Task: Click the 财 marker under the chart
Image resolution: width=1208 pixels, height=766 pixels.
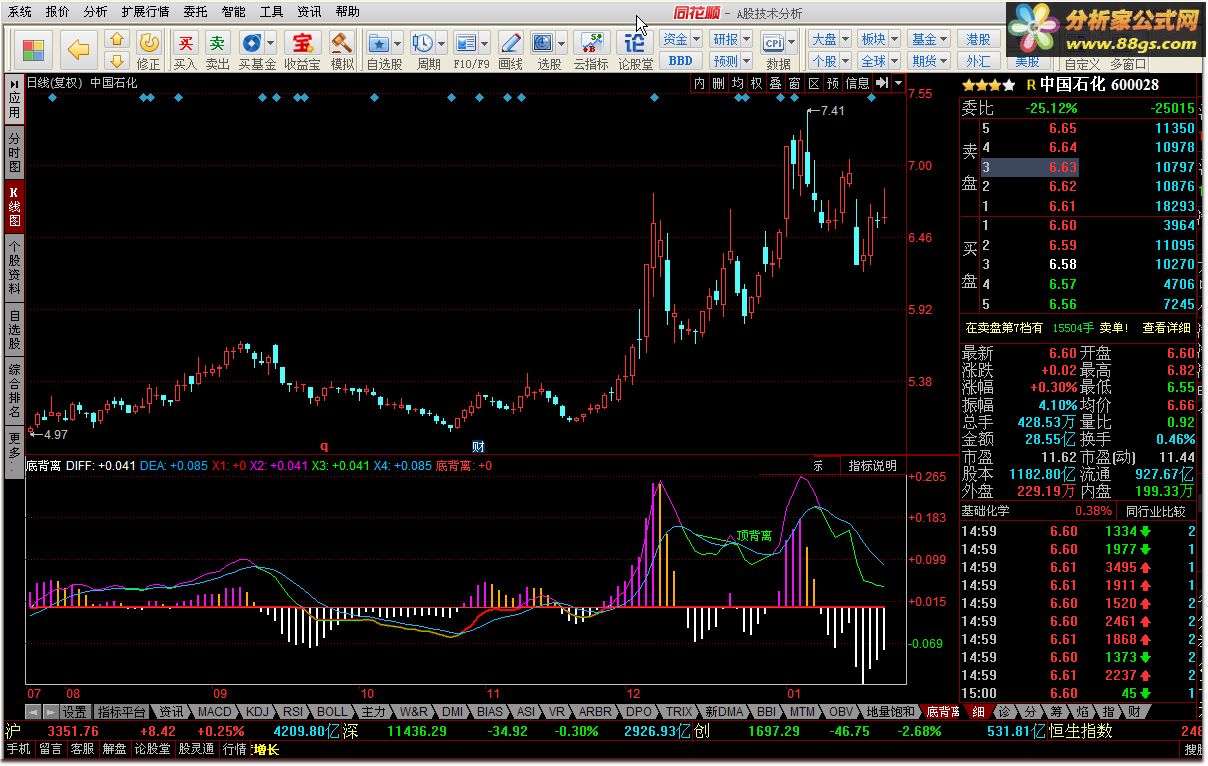Action: click(478, 446)
